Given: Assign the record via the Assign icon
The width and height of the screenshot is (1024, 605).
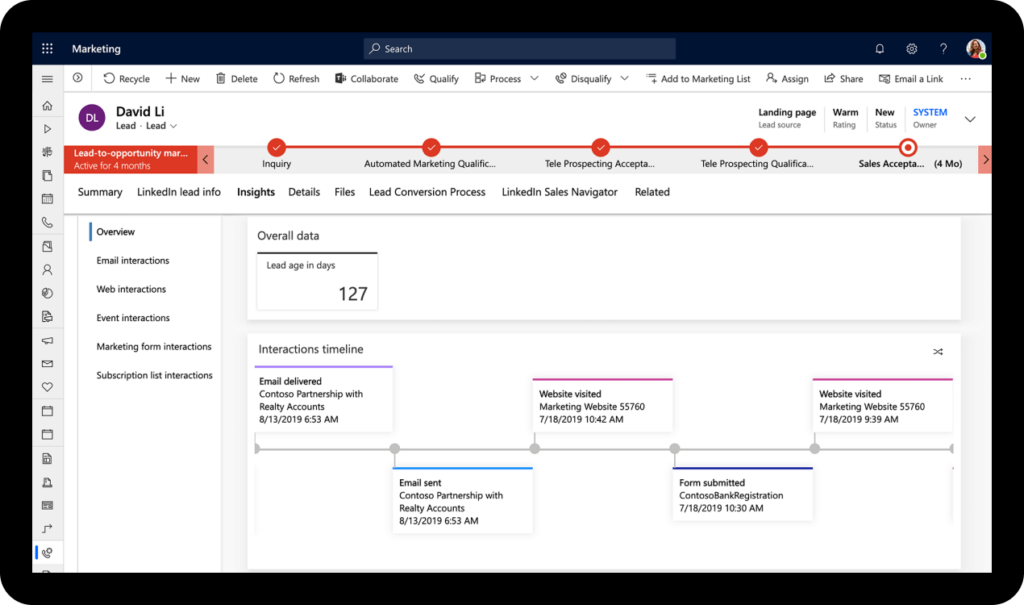Looking at the screenshot, I should click(787, 78).
